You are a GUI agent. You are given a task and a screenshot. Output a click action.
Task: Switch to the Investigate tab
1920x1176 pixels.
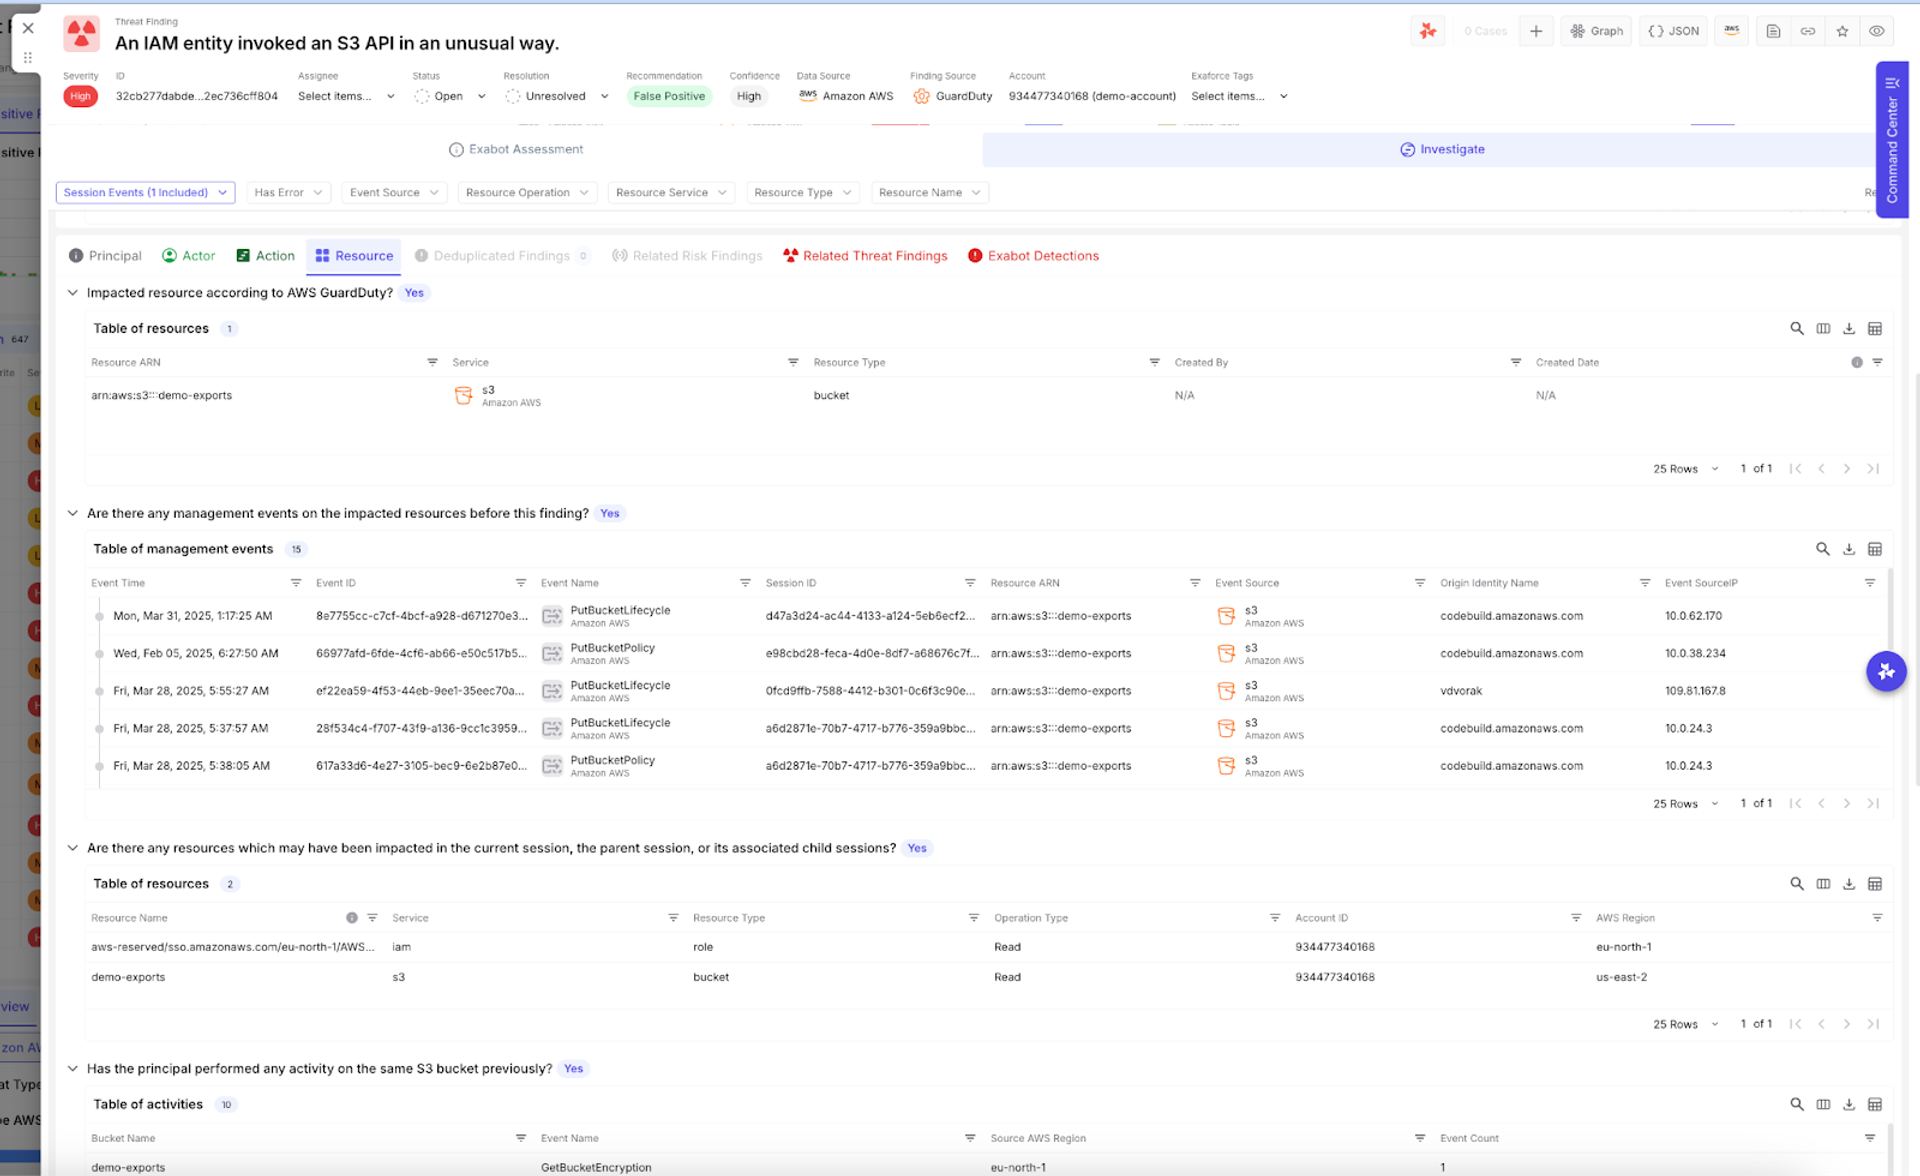point(1442,149)
